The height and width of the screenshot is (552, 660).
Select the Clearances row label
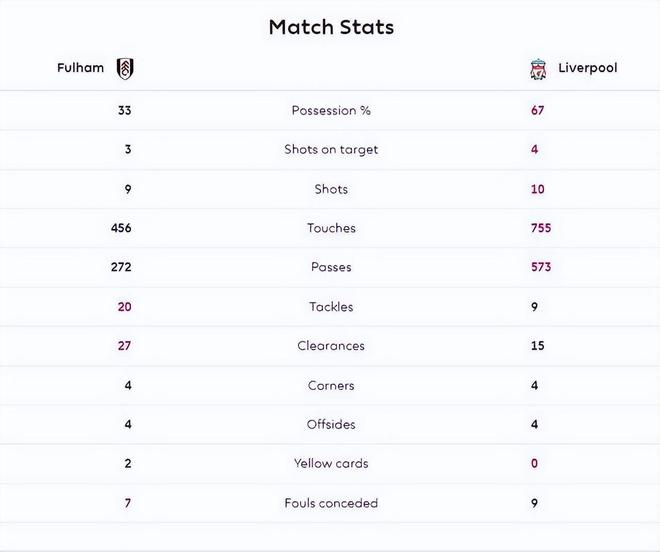[x=331, y=346]
